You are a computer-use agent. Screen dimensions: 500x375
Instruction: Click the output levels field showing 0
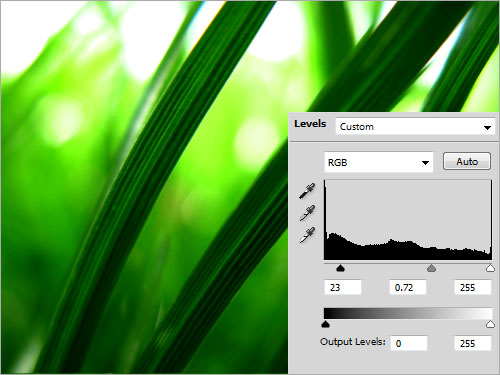[409, 343]
